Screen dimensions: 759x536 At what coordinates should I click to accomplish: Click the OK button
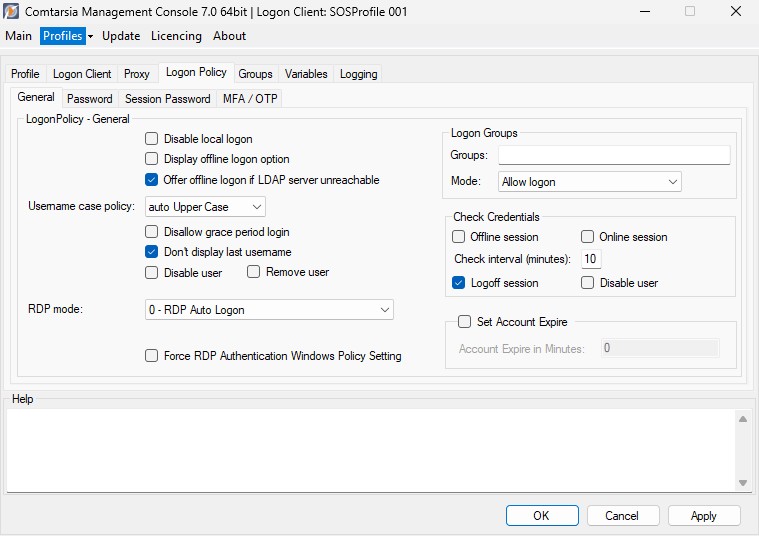tap(542, 516)
